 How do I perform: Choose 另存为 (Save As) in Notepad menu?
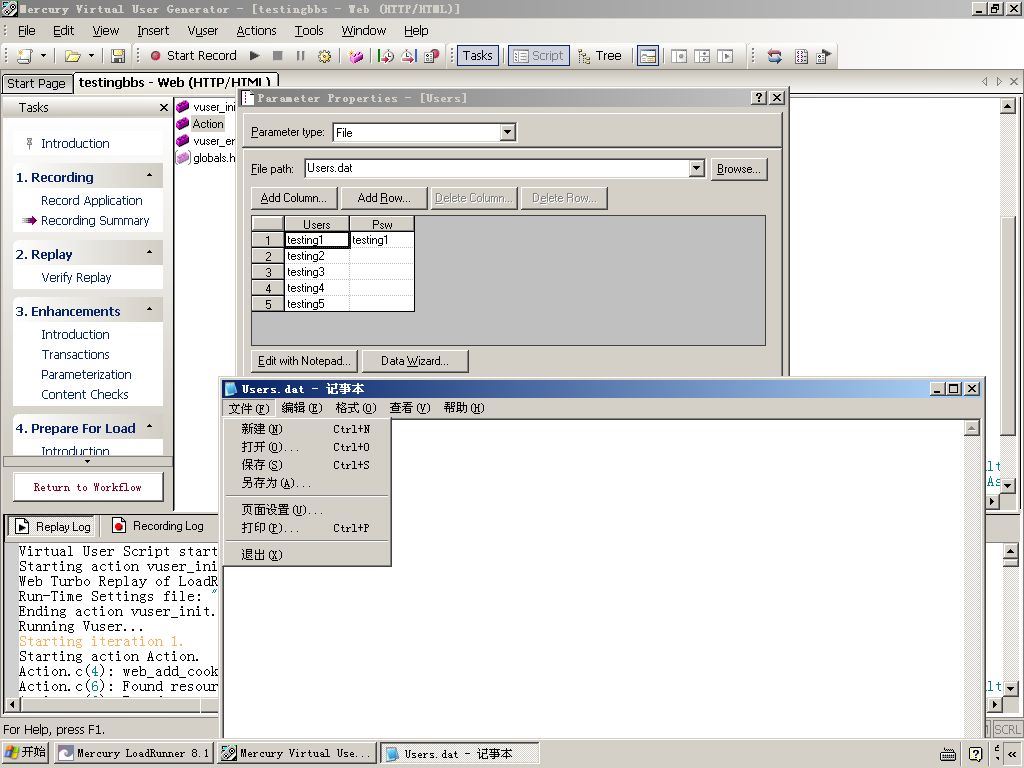click(x=275, y=483)
